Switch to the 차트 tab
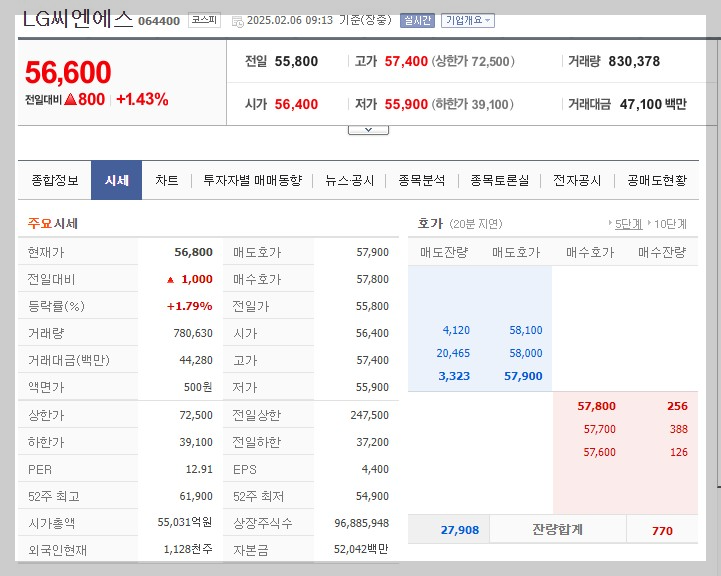Viewport: 721px width, 576px height. tap(166, 180)
